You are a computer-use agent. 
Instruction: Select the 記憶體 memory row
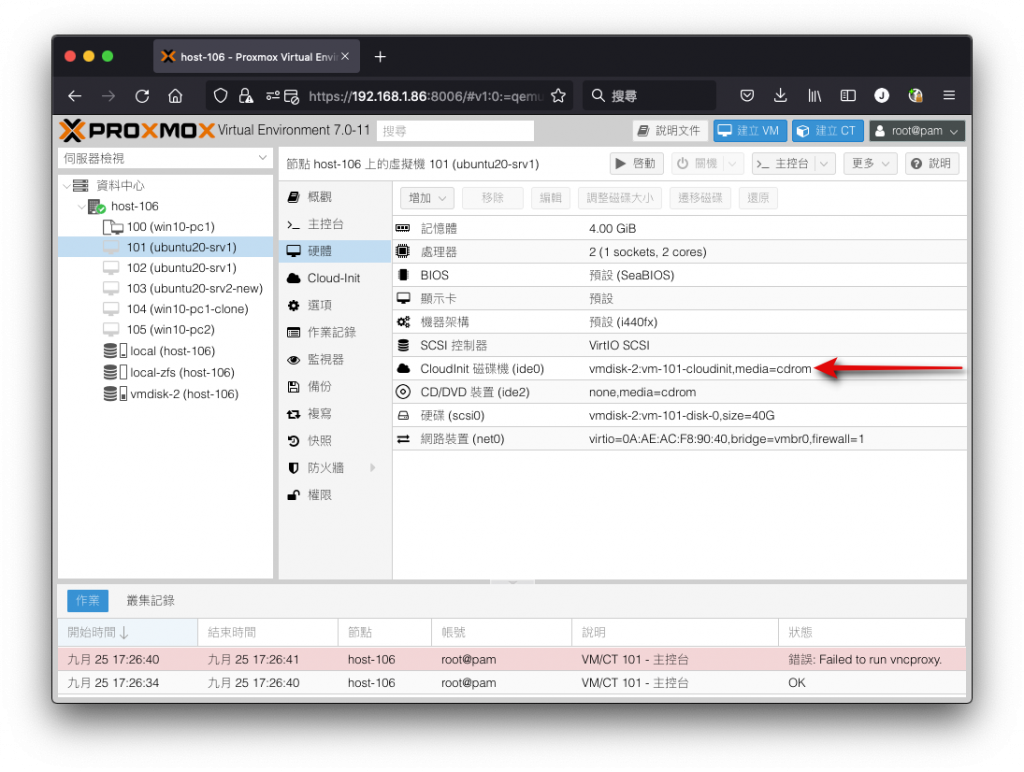tap(680, 229)
